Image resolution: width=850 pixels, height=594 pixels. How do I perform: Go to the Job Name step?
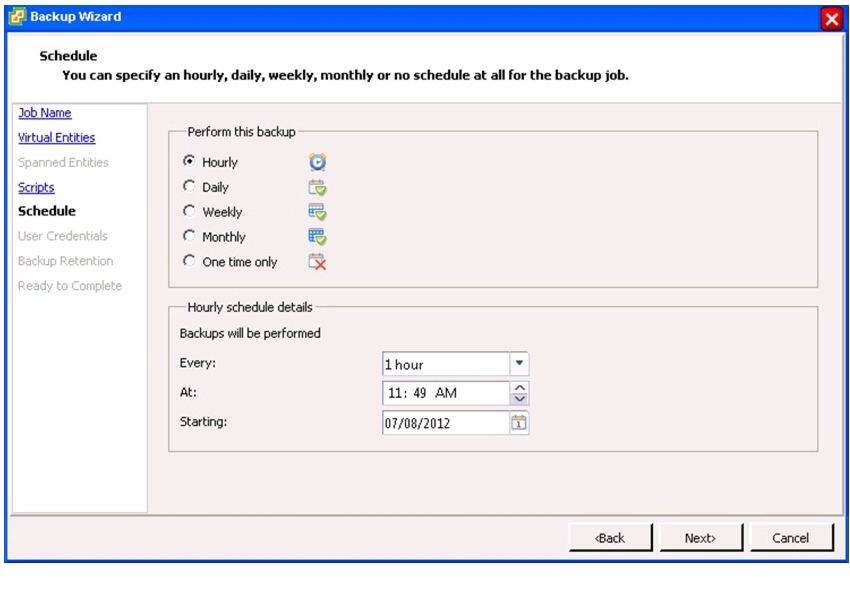click(44, 113)
